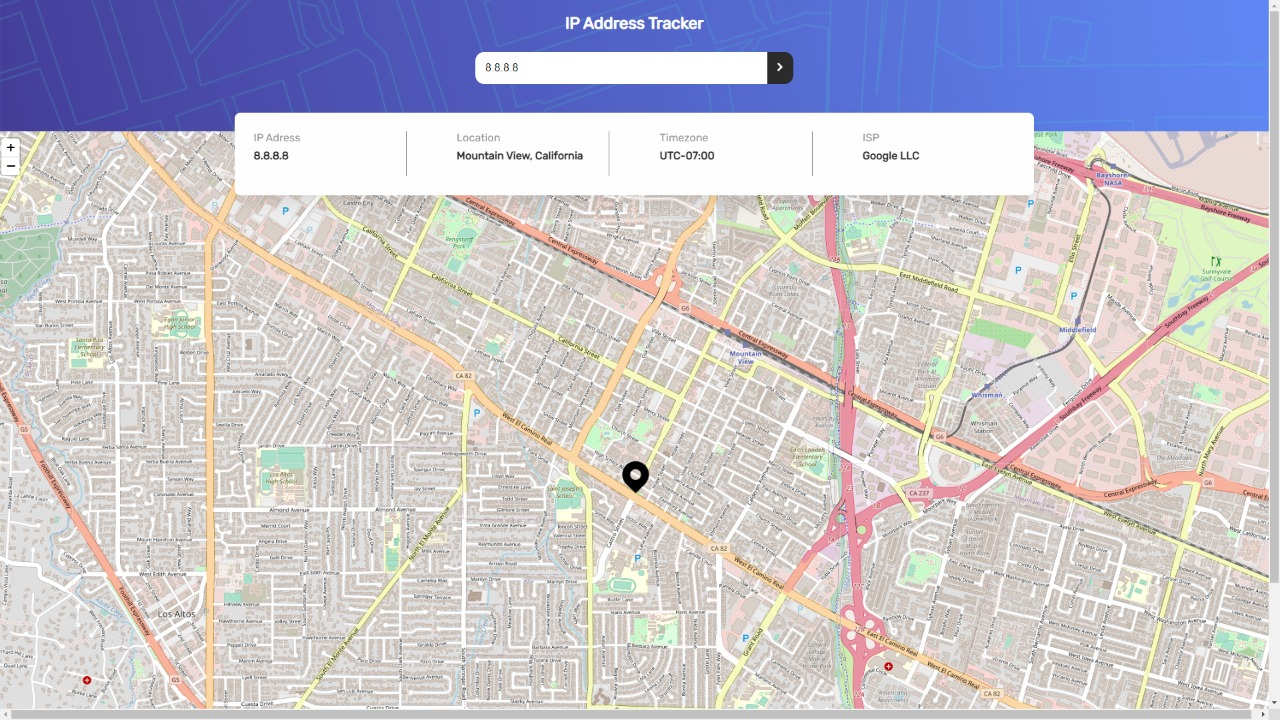Select the black location marker pin

coord(635,477)
